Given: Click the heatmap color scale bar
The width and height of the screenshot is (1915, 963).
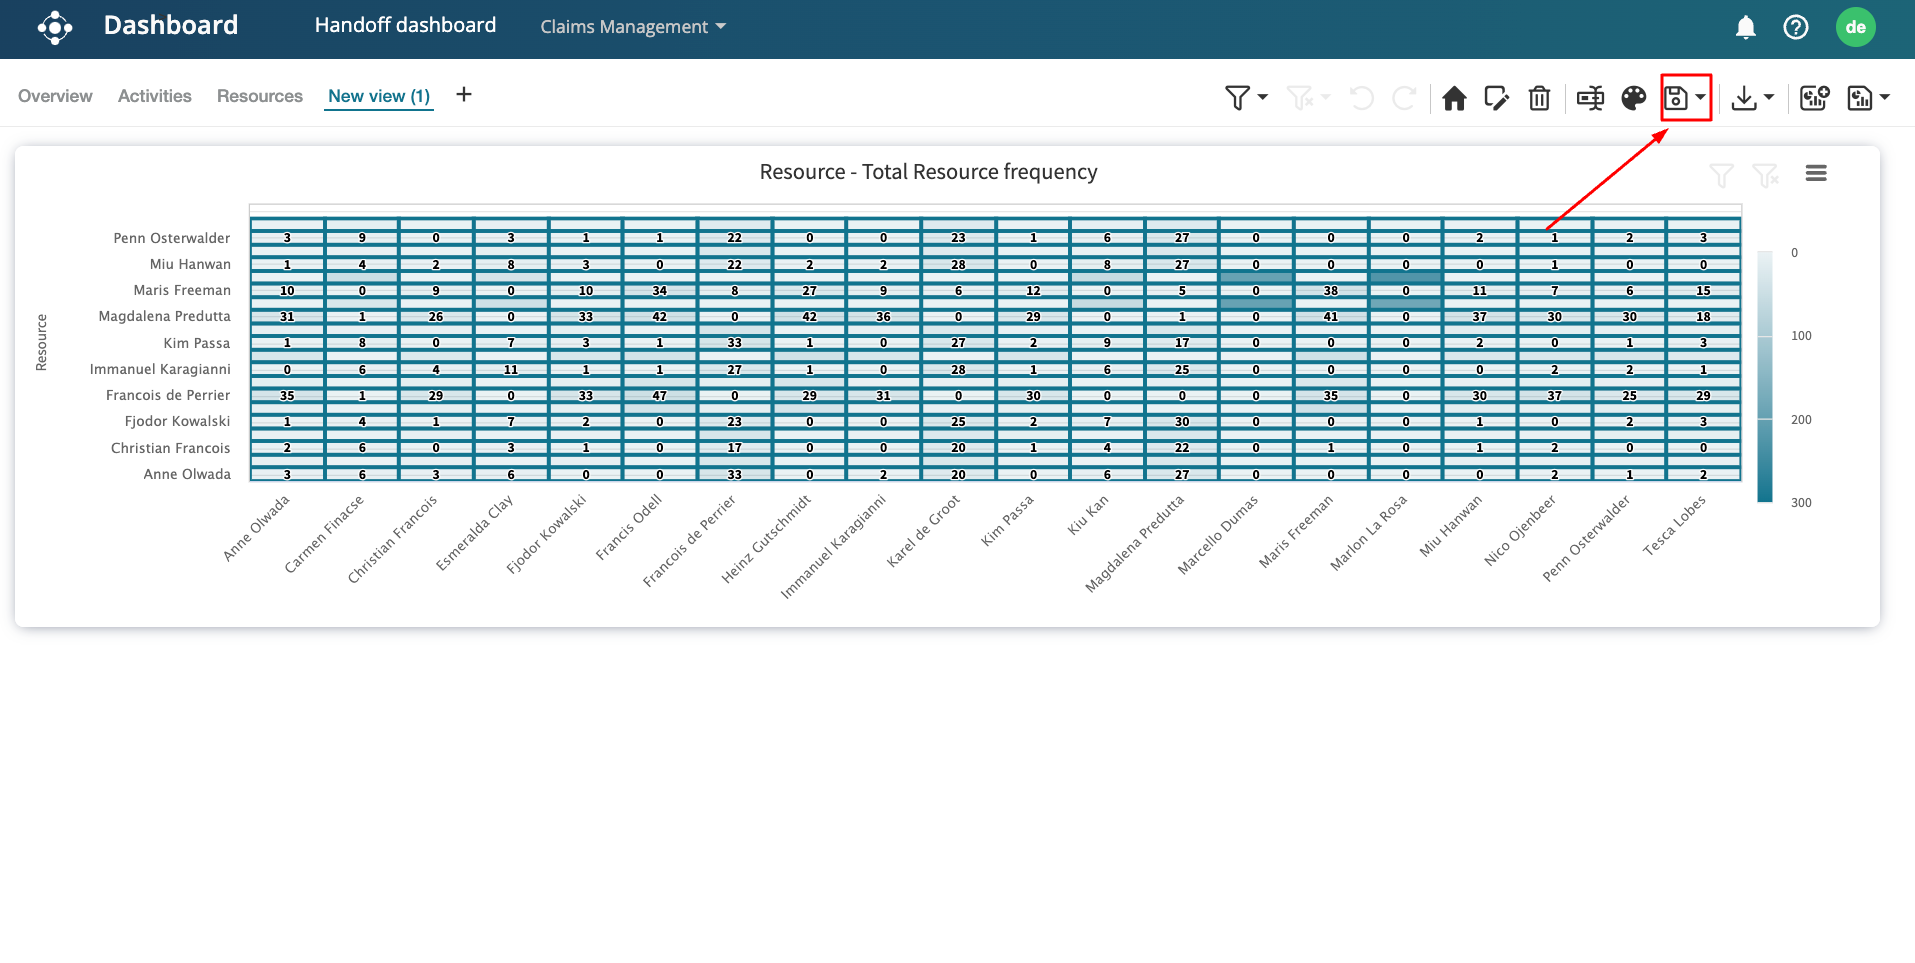Looking at the screenshot, I should (x=1765, y=376).
